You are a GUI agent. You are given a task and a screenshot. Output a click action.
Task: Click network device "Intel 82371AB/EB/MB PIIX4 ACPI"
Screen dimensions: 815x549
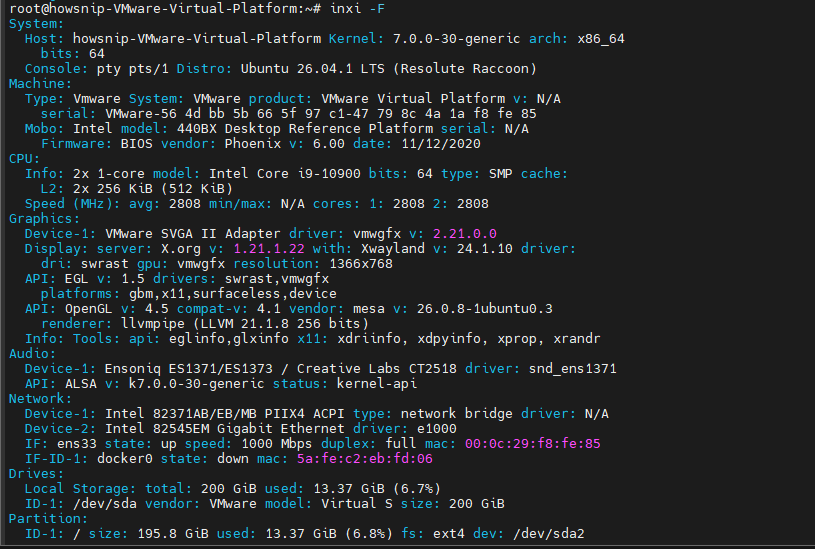[225, 414]
